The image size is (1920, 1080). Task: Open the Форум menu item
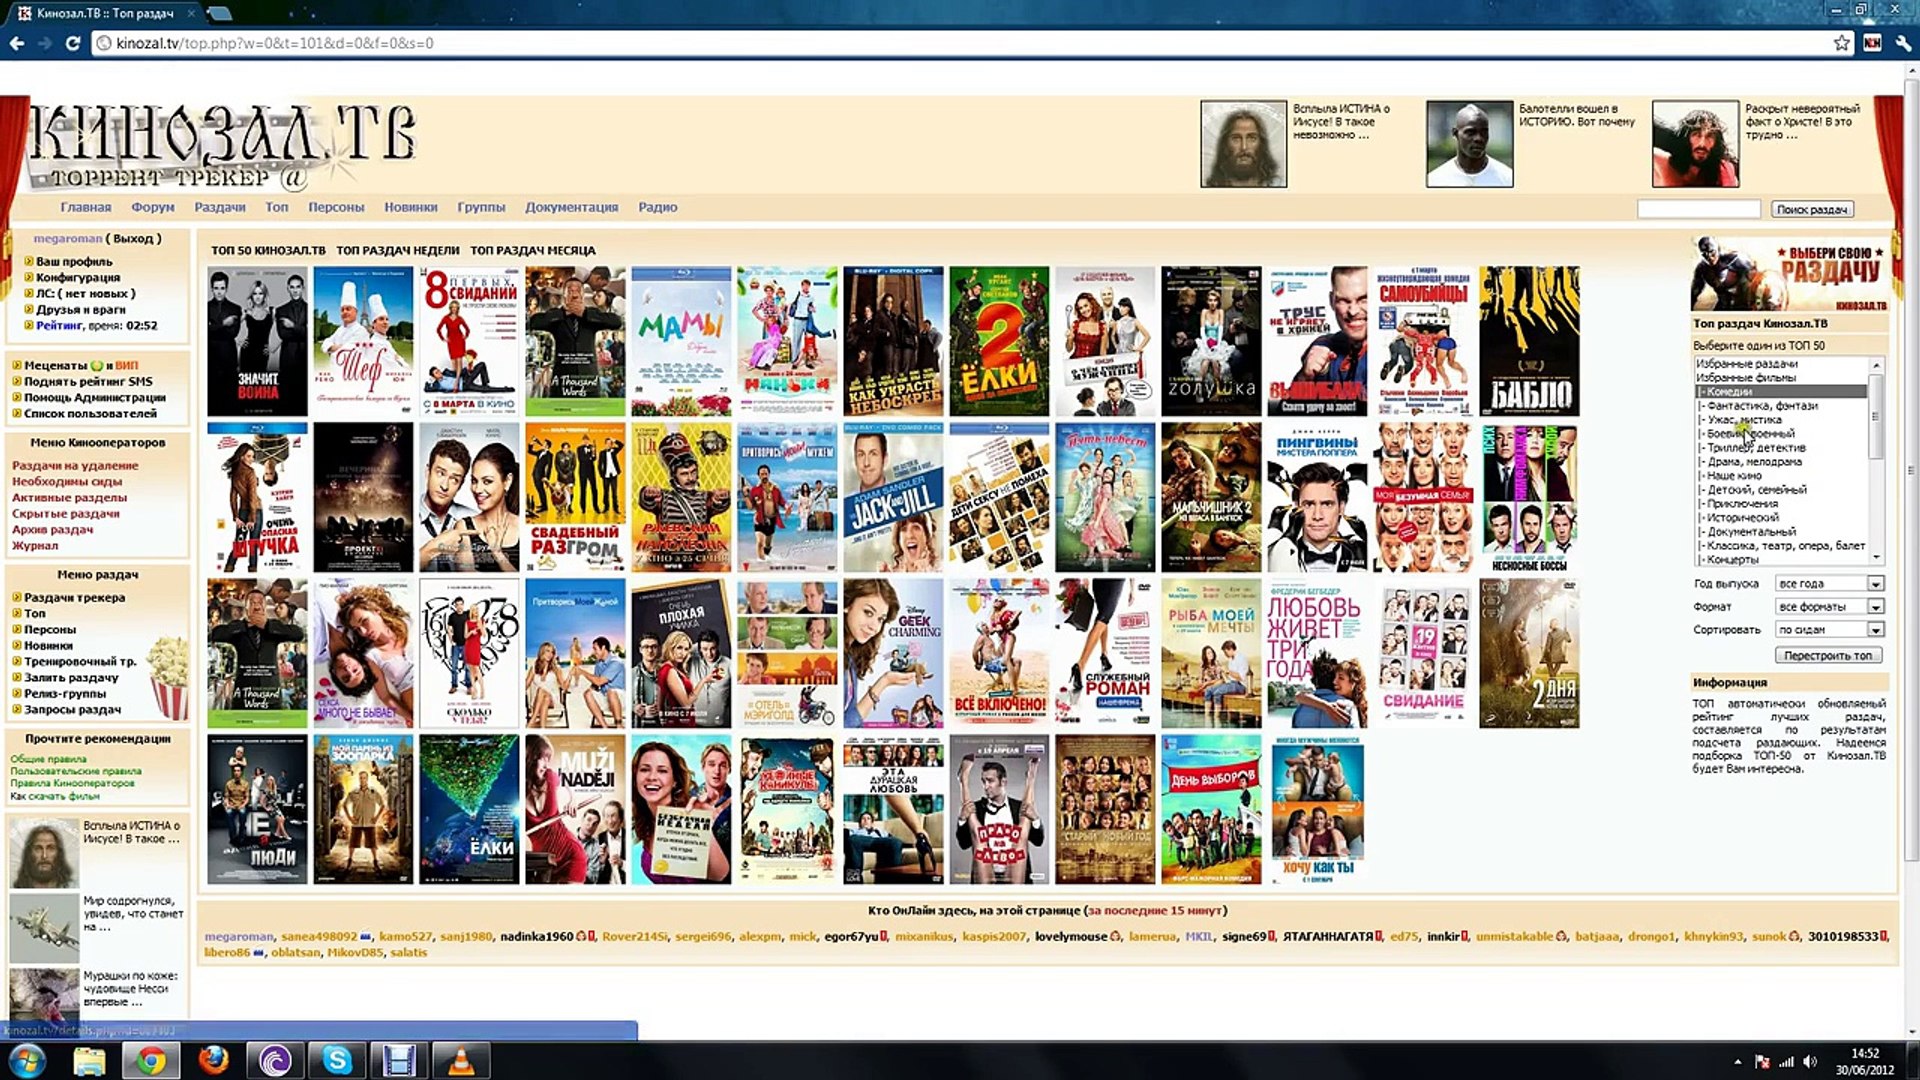pyautogui.click(x=152, y=208)
